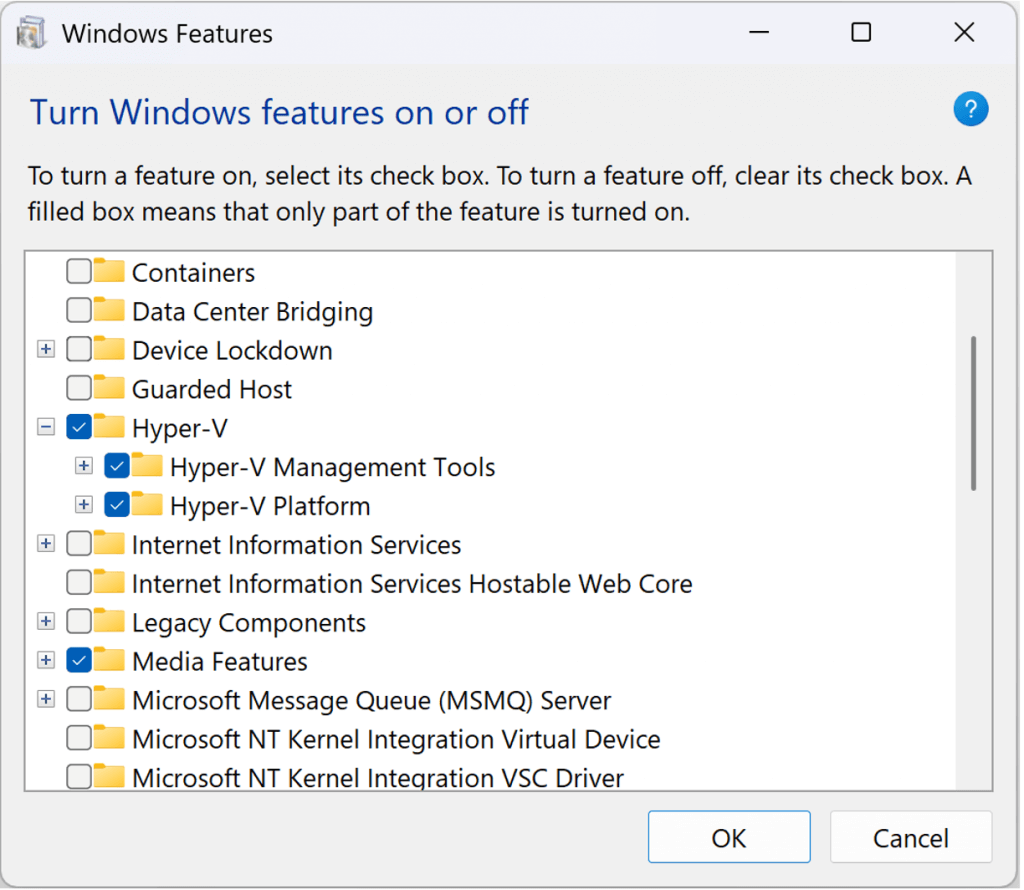Click the Internet Information Services folder icon
This screenshot has height=890, width=1024.
tap(109, 544)
